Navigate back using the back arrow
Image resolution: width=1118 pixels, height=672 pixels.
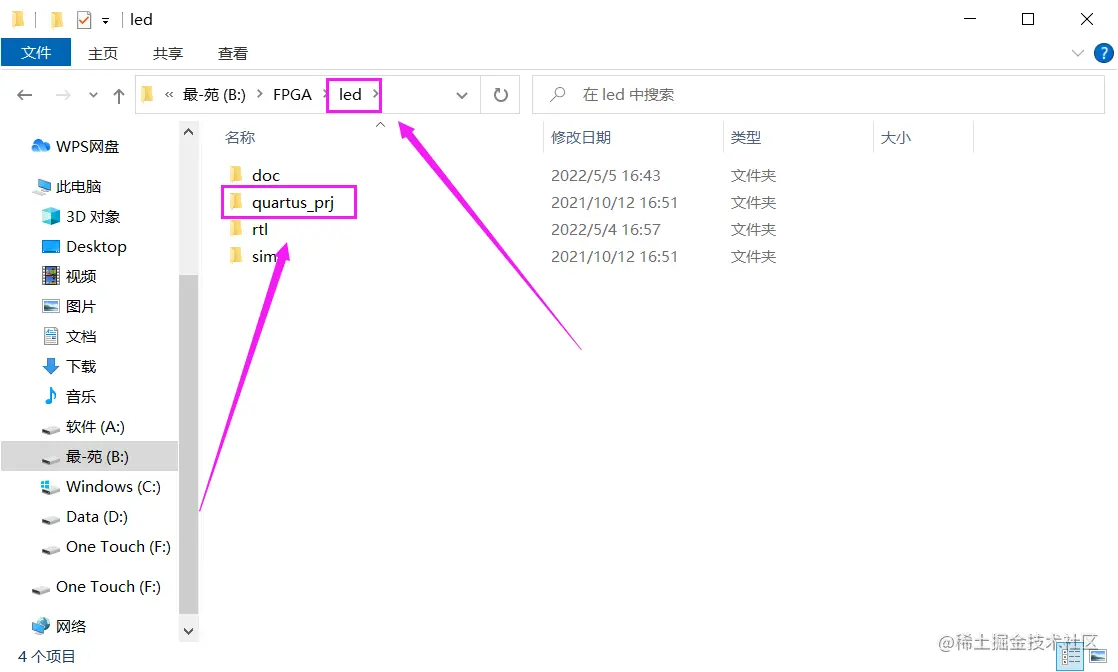[x=24, y=94]
